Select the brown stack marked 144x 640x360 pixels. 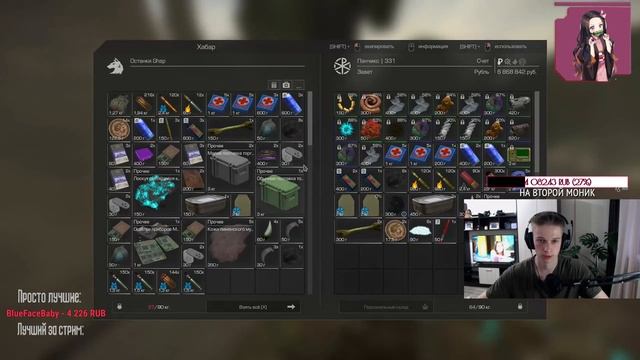(169, 281)
